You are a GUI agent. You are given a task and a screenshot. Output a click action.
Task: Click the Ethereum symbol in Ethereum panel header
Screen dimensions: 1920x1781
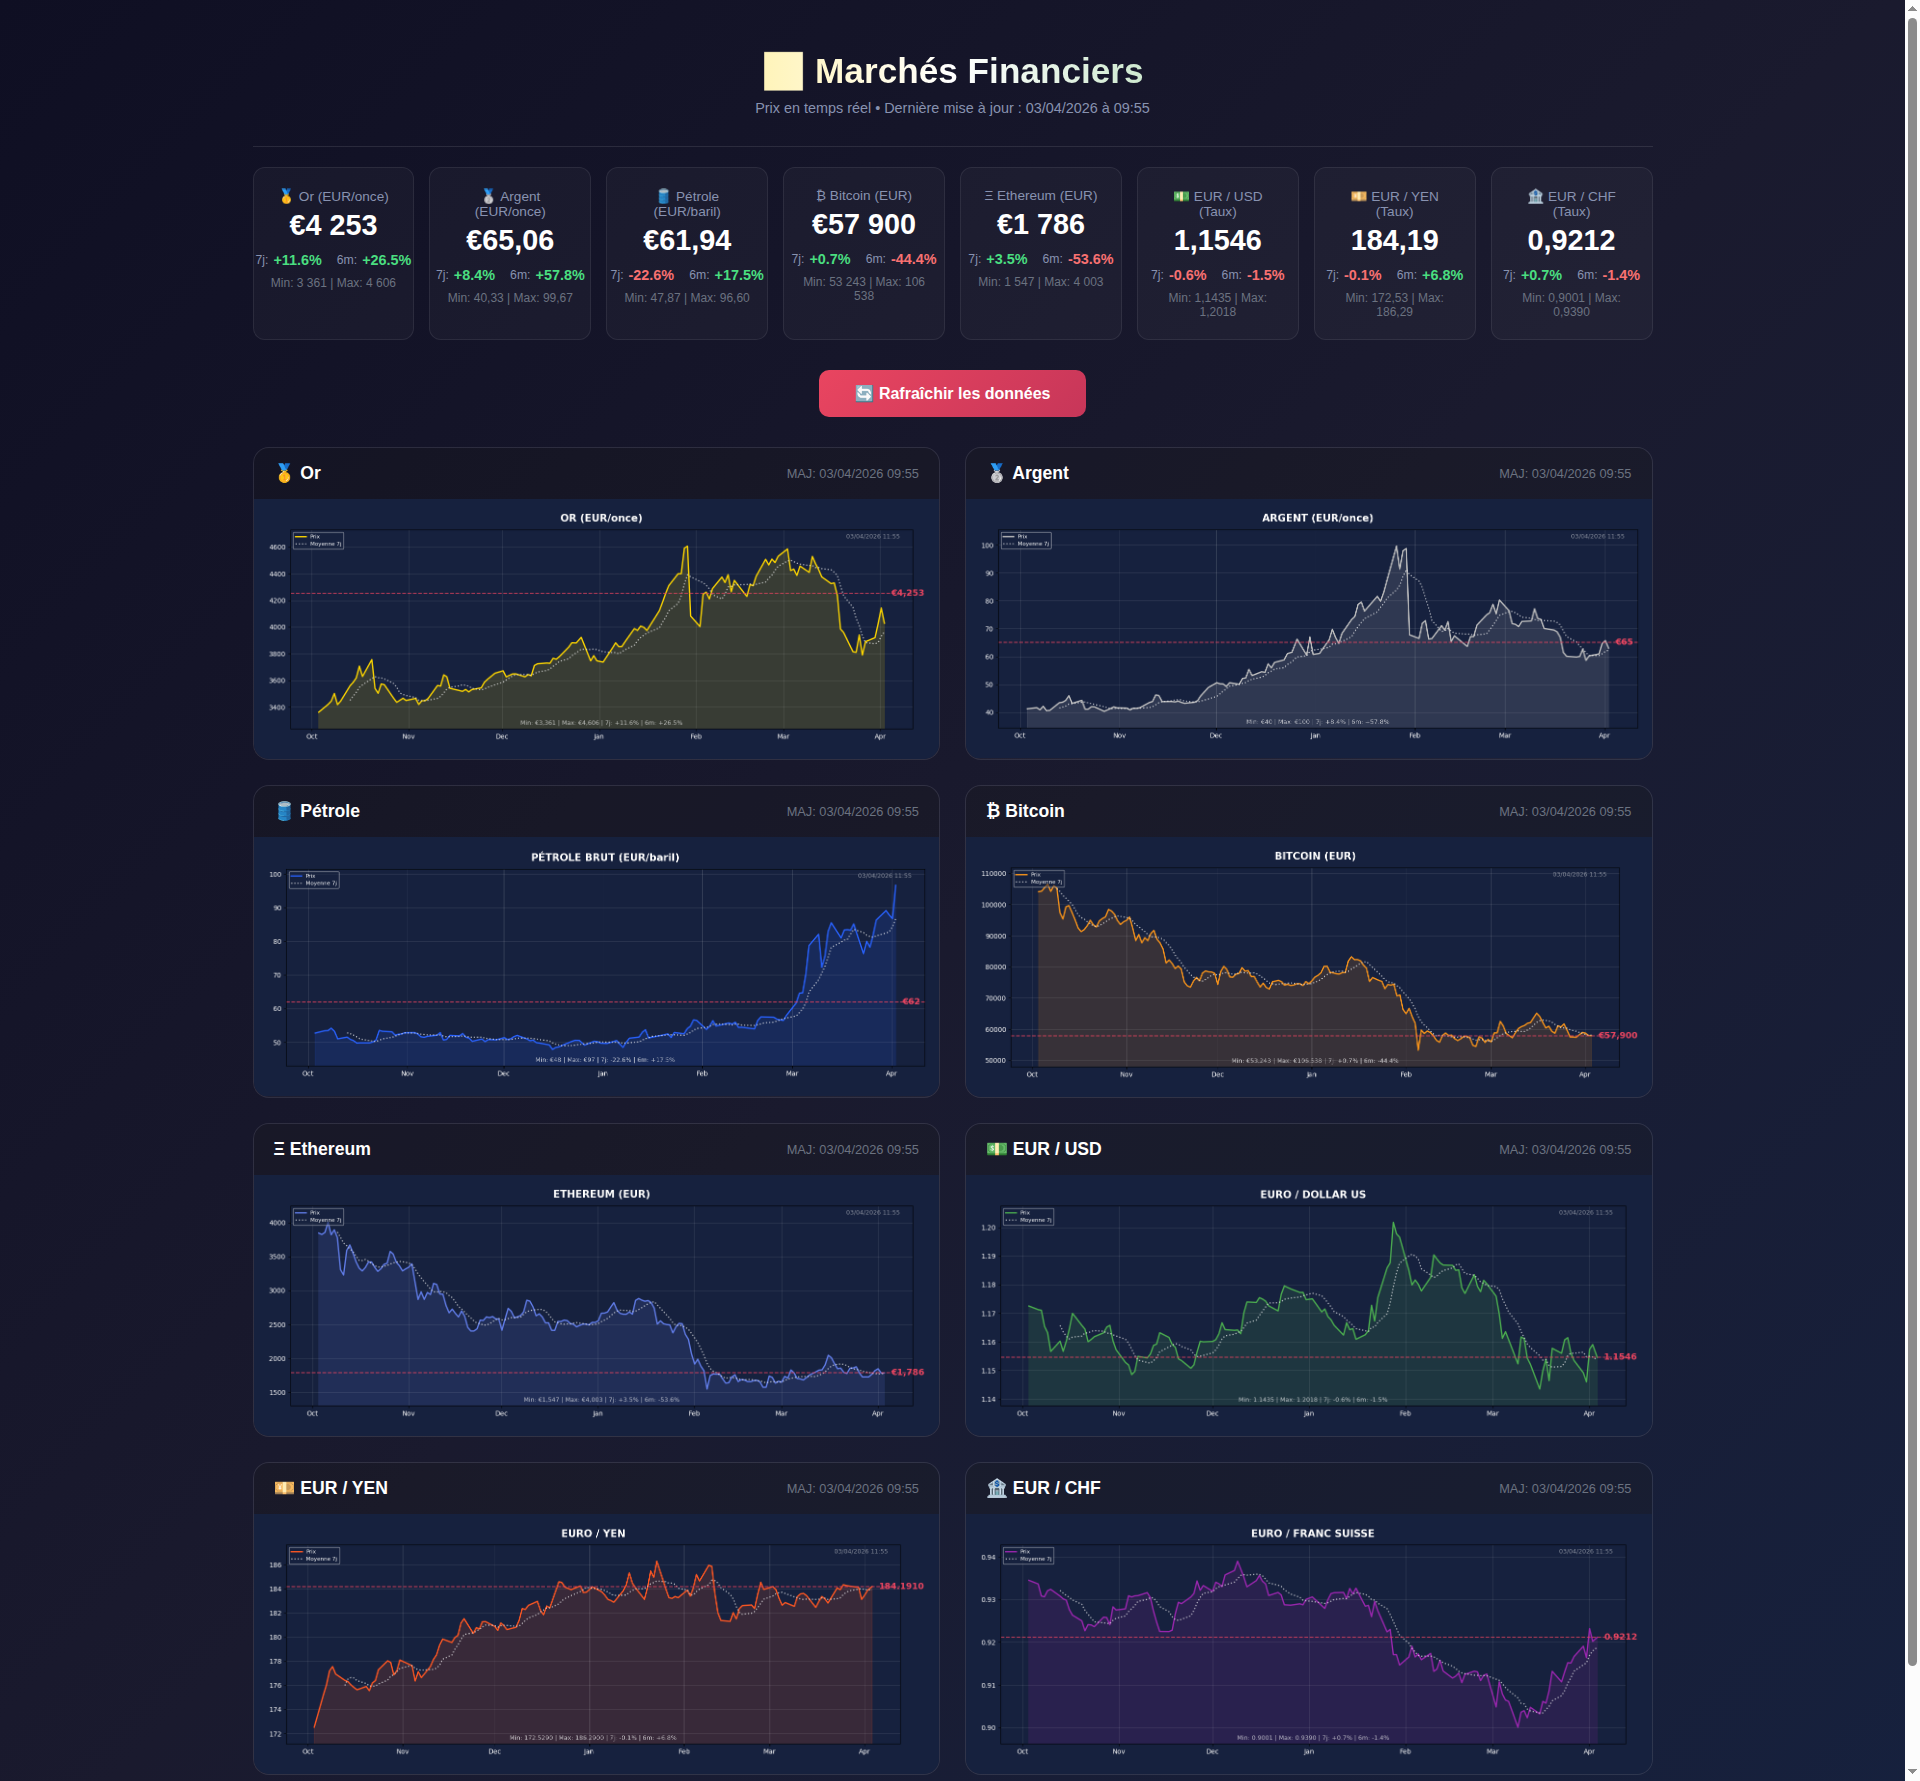point(279,1149)
